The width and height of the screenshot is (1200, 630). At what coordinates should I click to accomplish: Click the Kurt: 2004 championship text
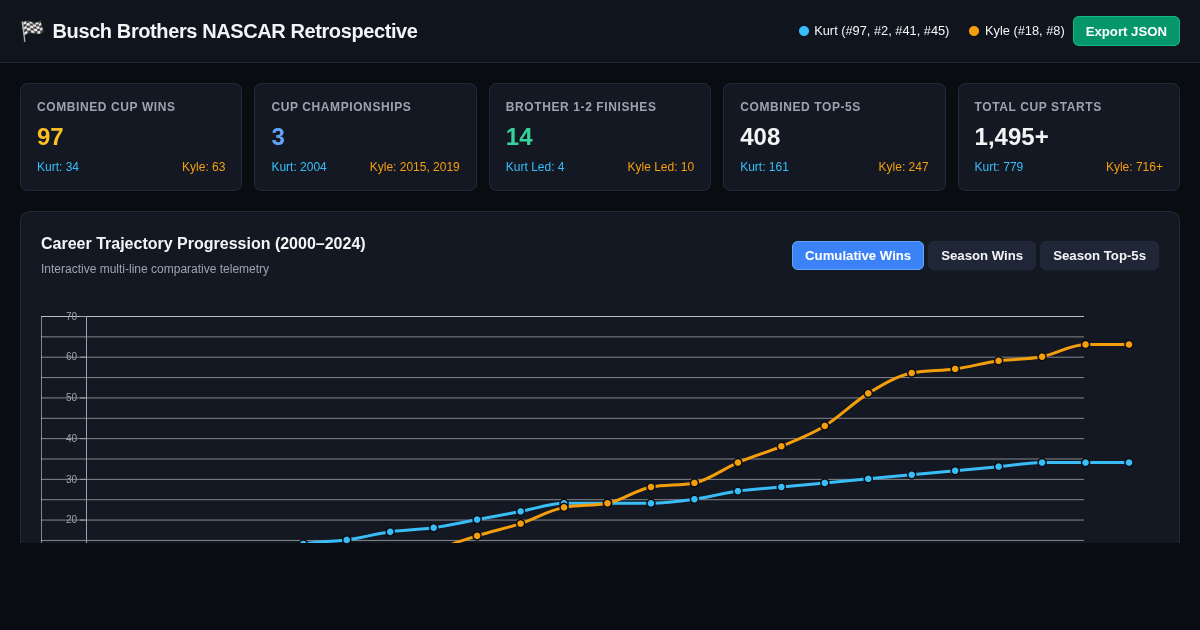pos(299,167)
